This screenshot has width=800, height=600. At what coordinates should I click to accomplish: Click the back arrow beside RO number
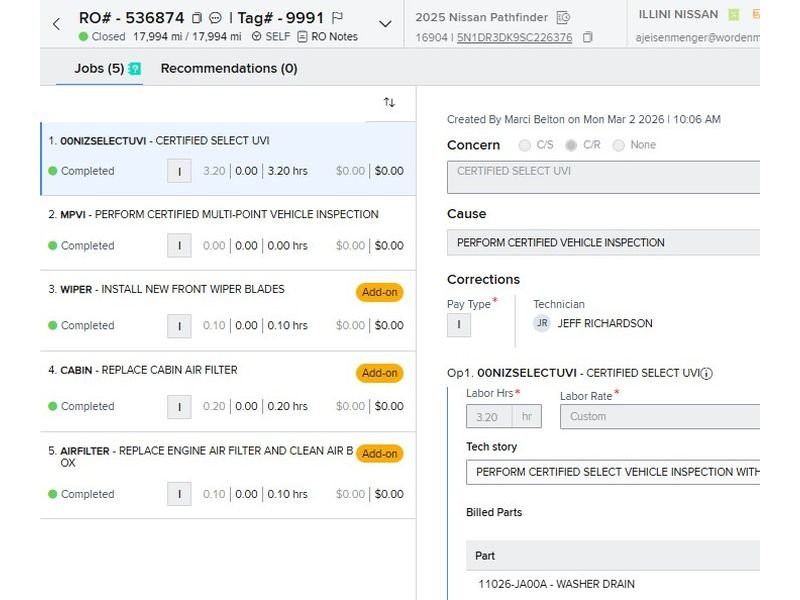pyautogui.click(x=56, y=24)
